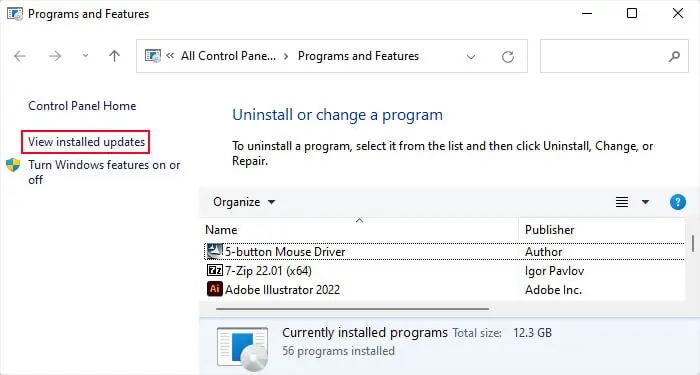Click the 5-button Mouse Driver icon
Image resolution: width=700 pixels, height=375 pixels.
tap(215, 251)
